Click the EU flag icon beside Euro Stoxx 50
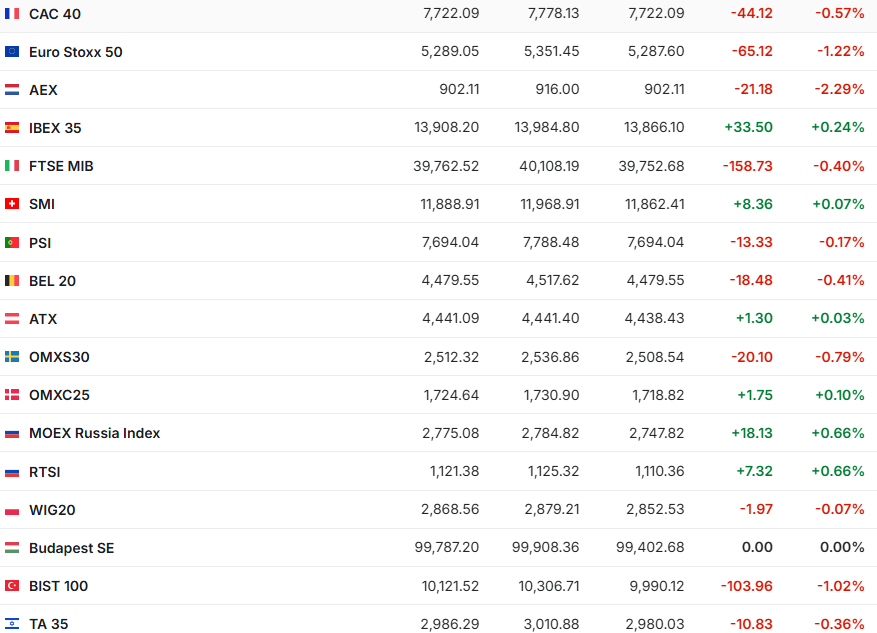 (12, 52)
